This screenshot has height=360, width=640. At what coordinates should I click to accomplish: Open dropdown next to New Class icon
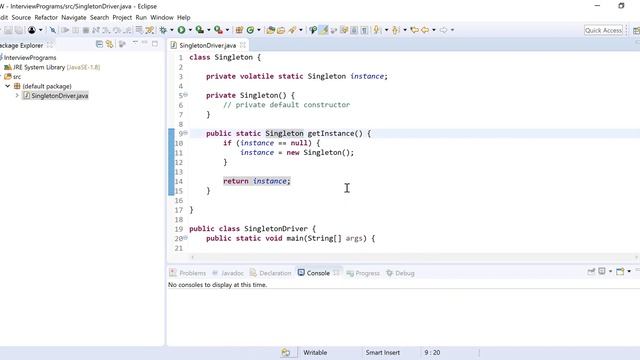click(x=259, y=30)
